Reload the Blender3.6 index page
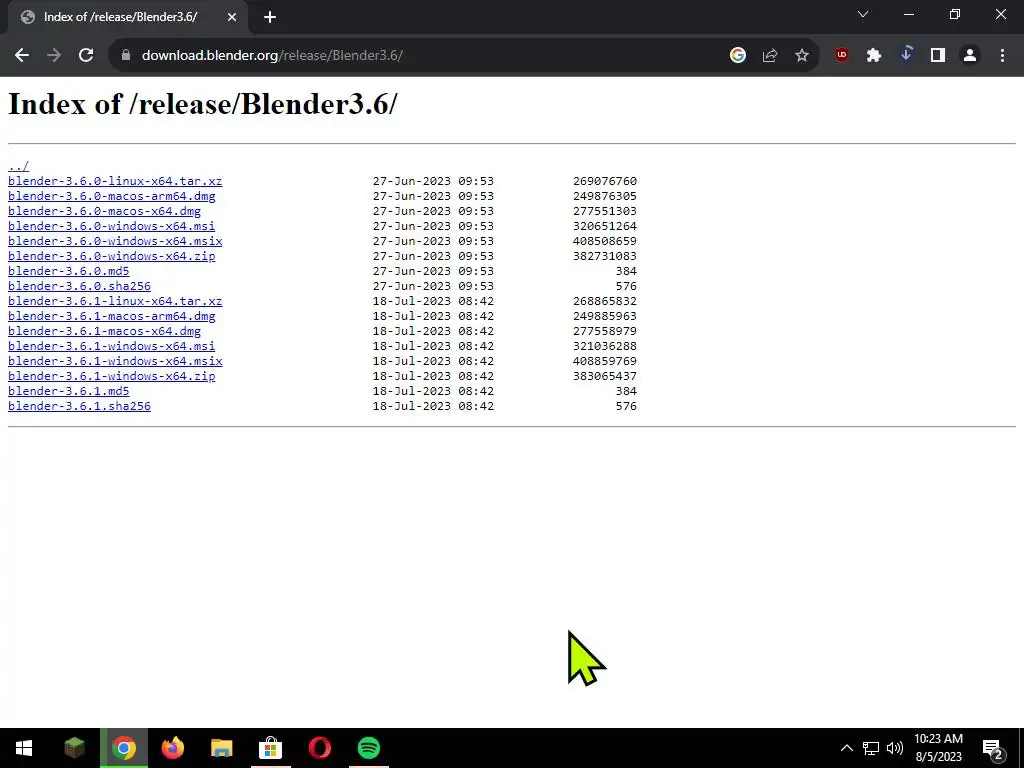The height and width of the screenshot is (768, 1024). 86,56
